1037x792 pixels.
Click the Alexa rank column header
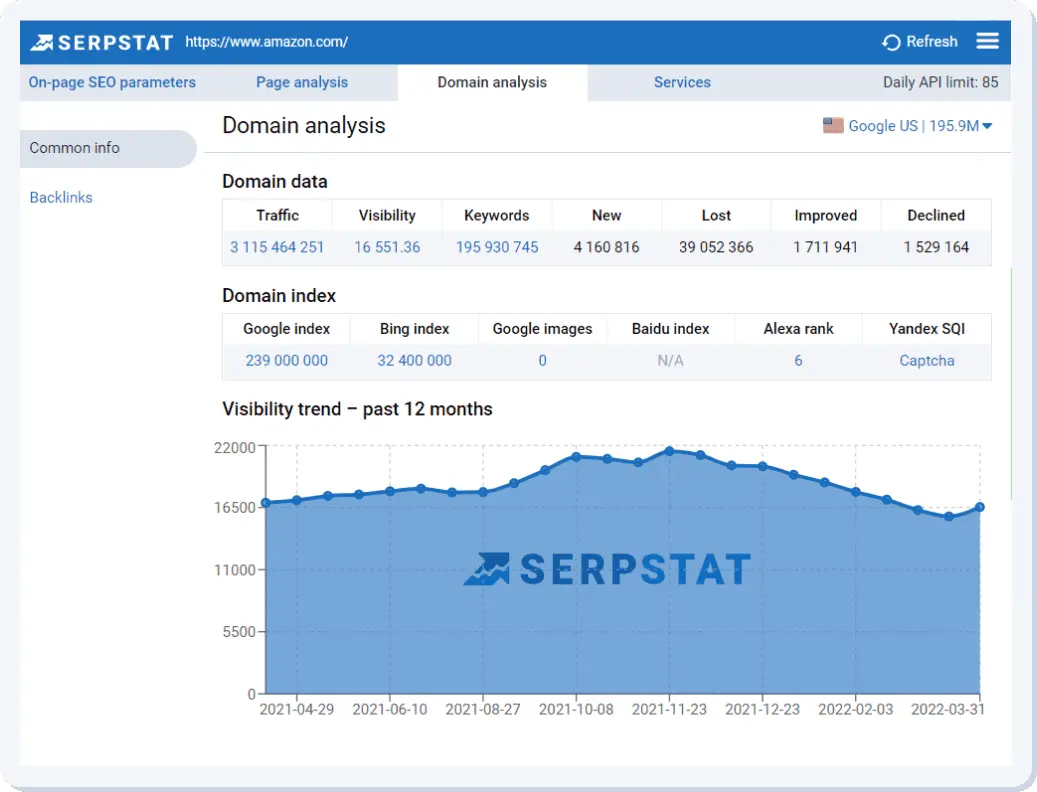point(798,329)
